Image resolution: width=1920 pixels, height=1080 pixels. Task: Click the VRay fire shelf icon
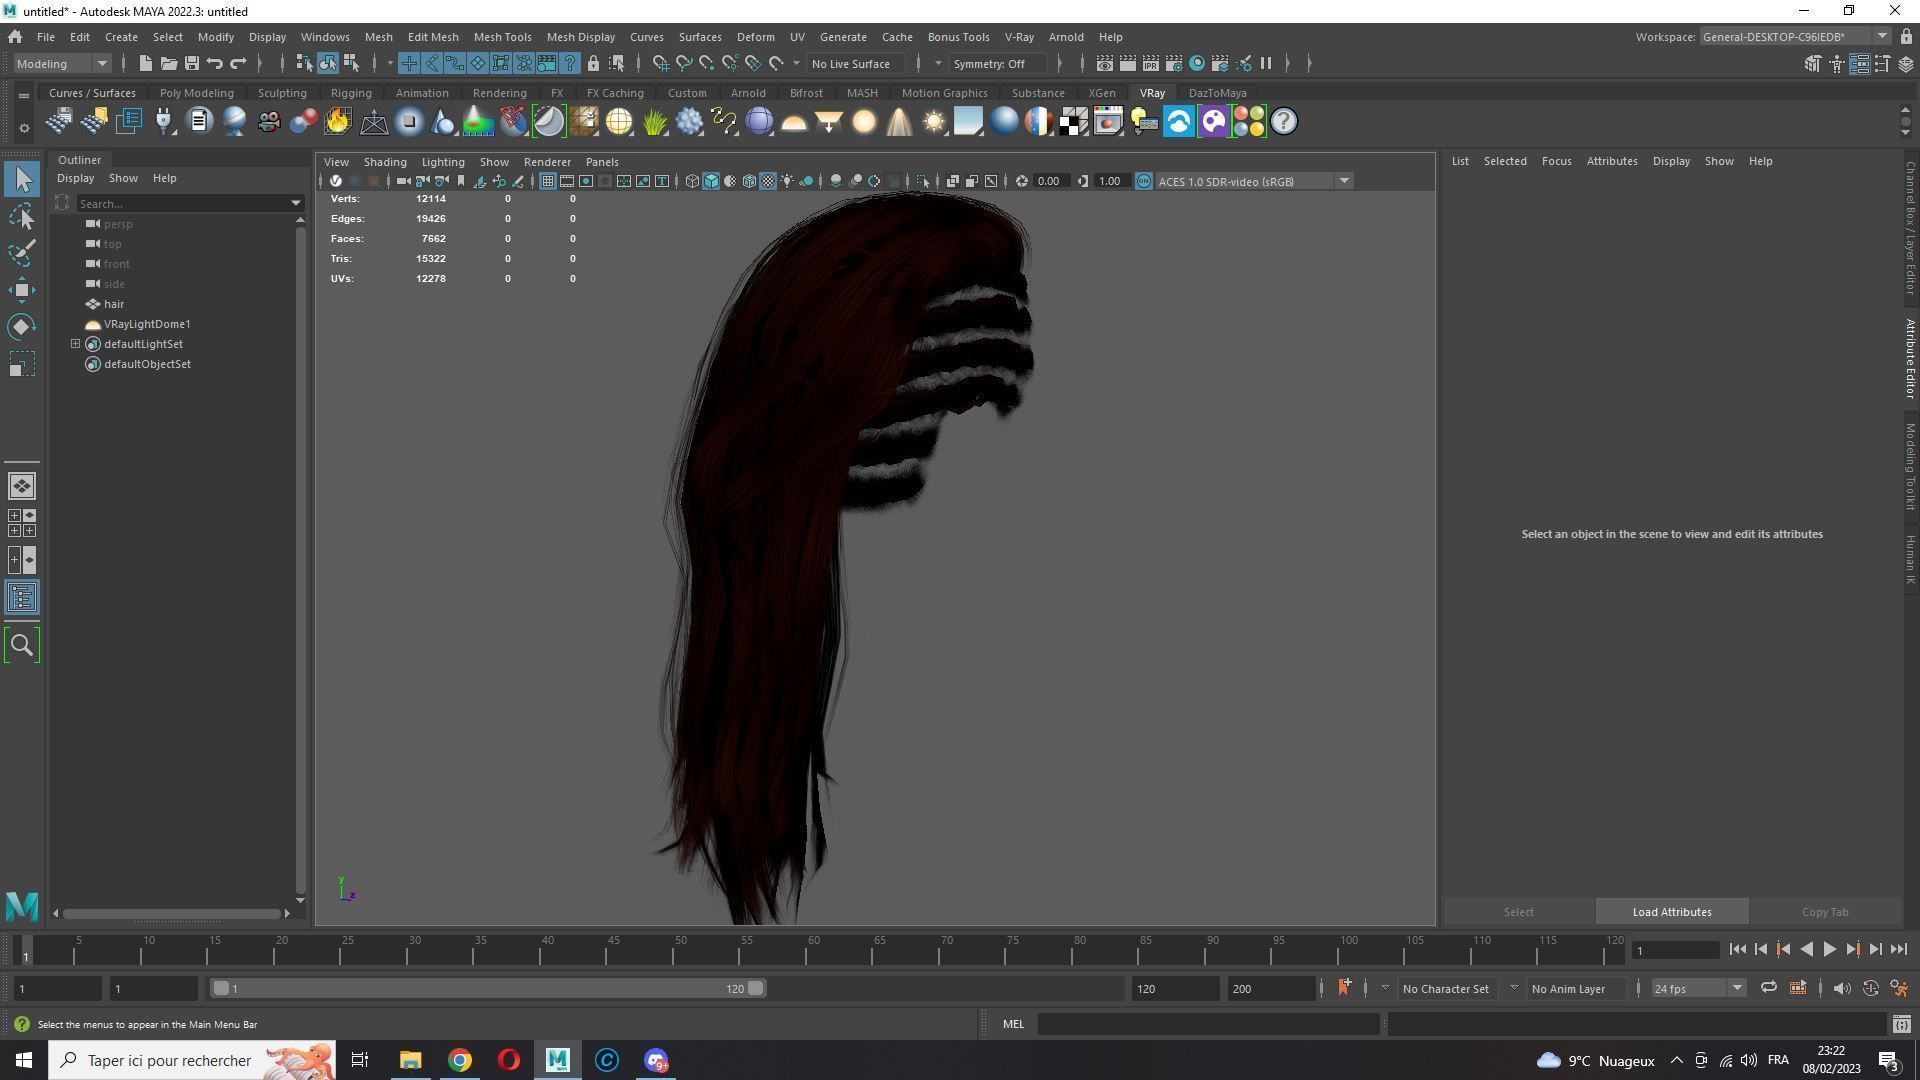click(338, 122)
